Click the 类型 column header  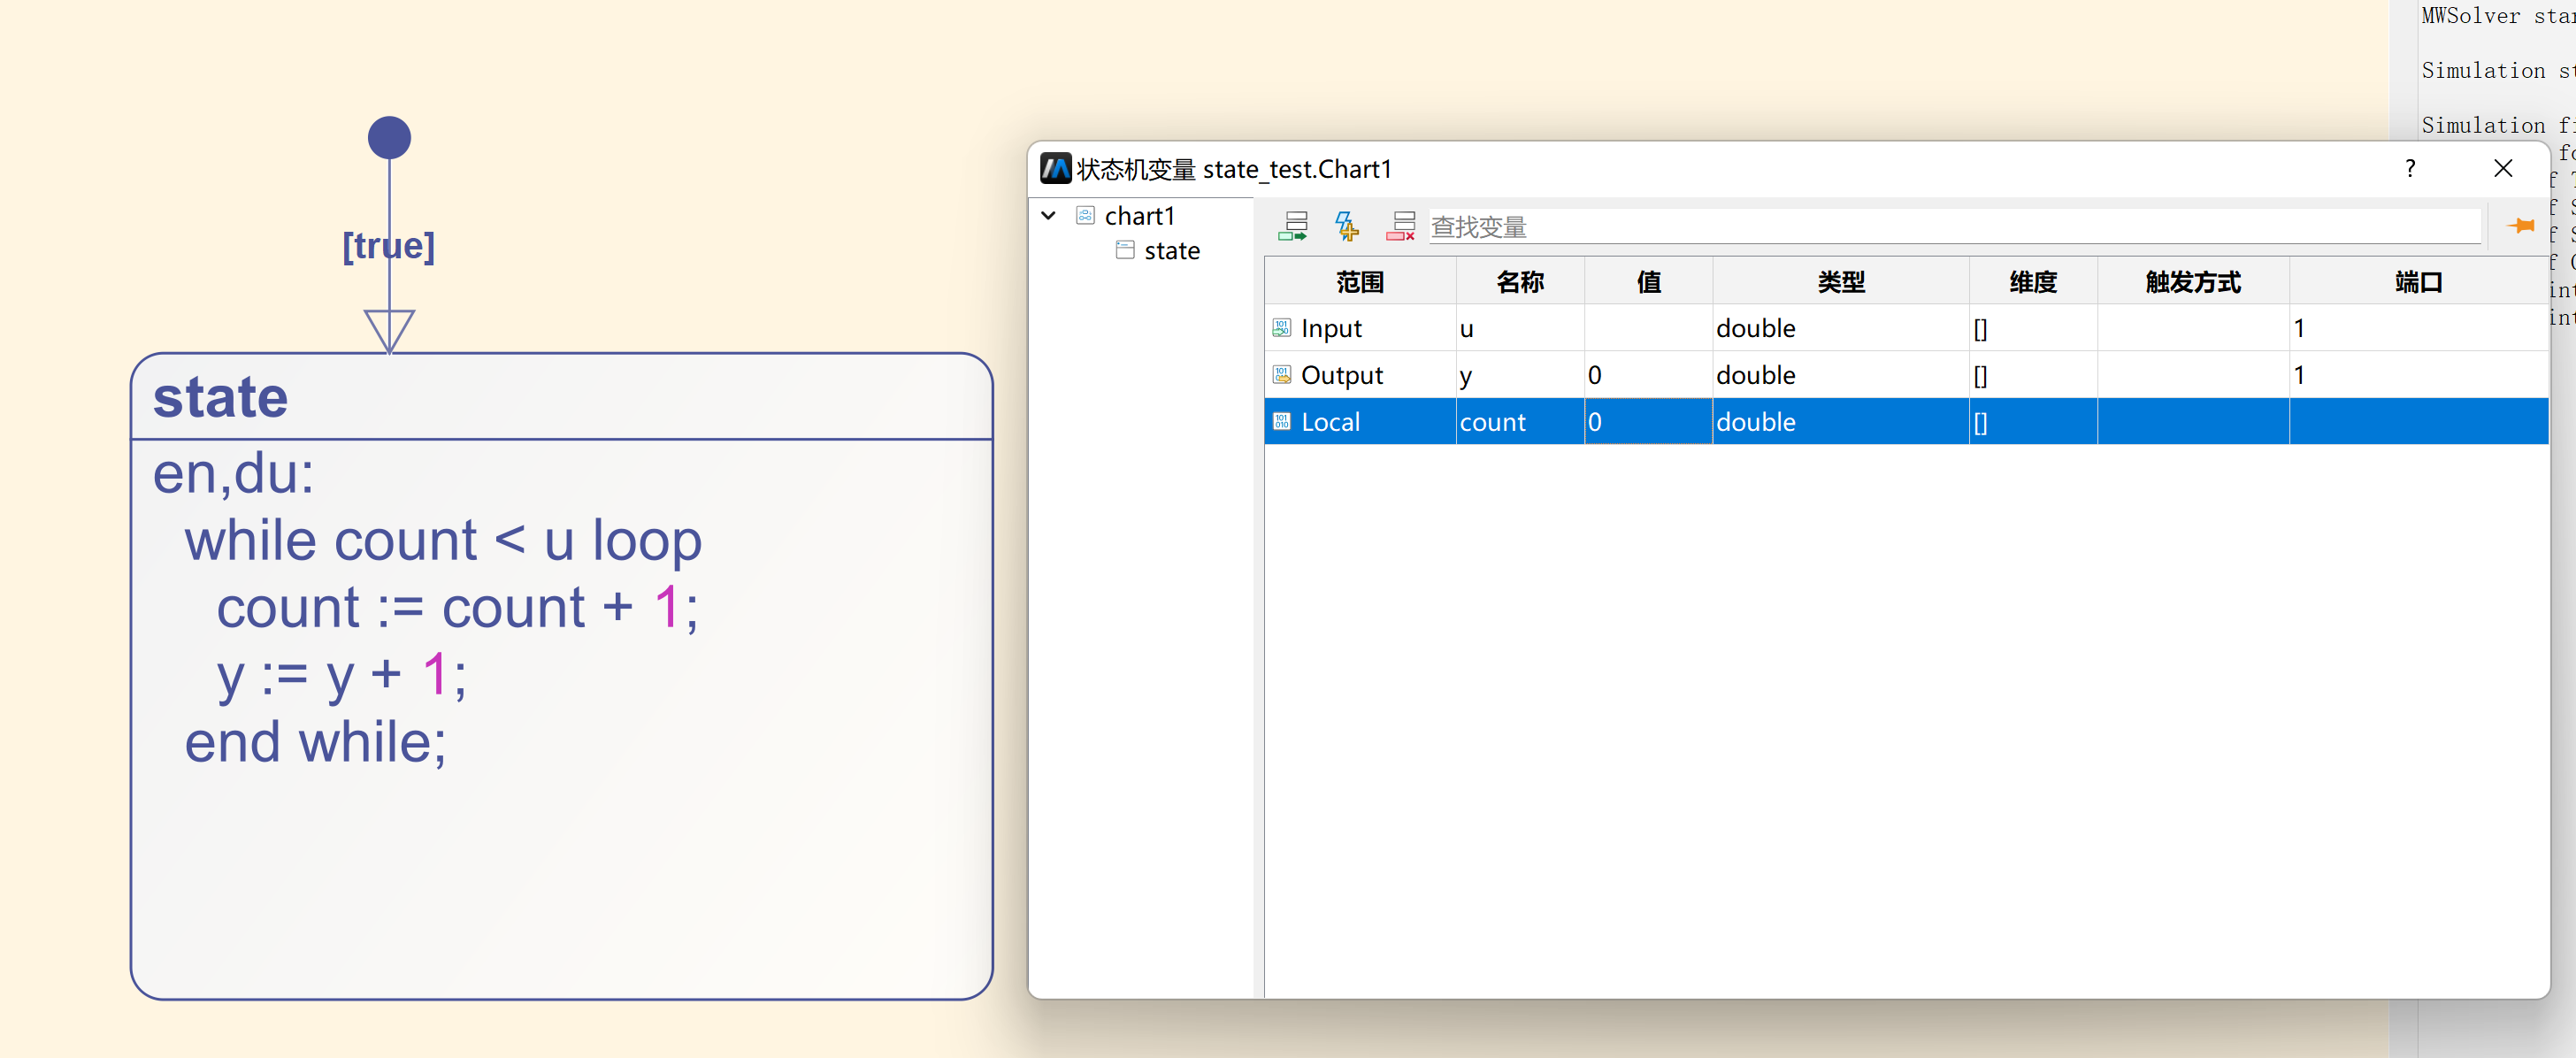pos(1841,281)
